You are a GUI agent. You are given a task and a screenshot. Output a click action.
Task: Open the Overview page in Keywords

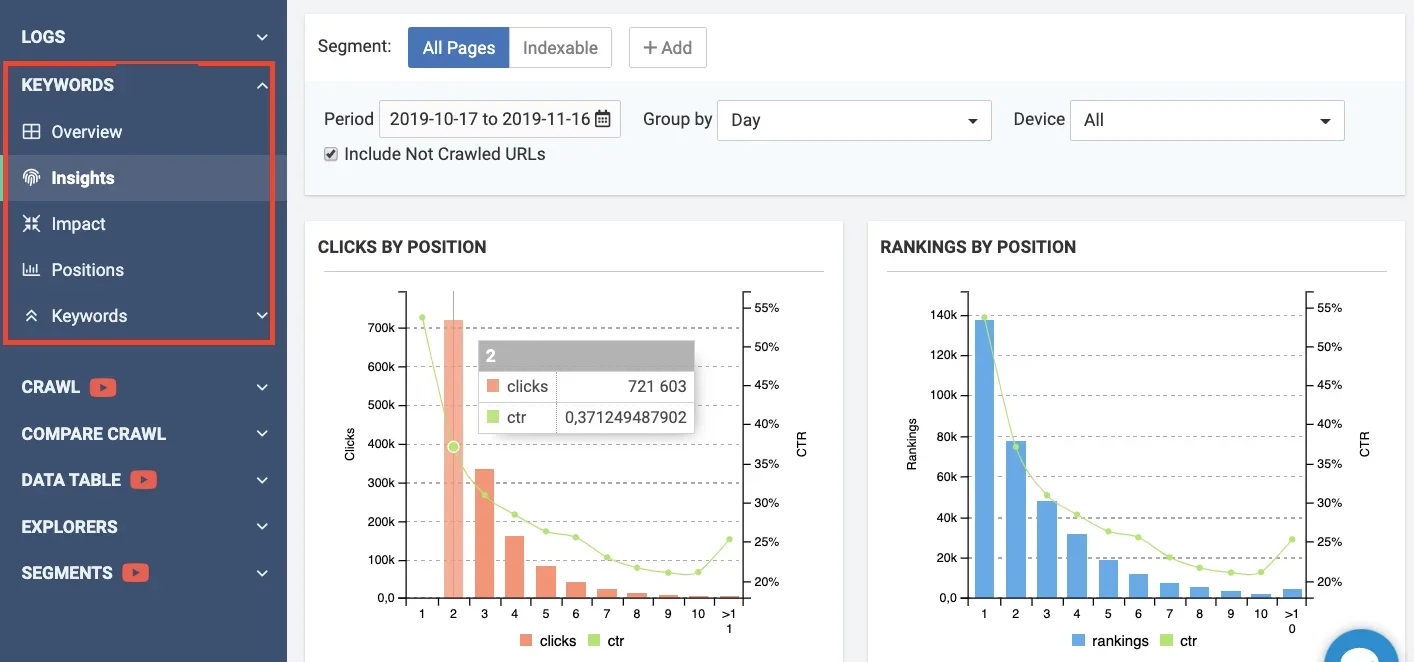point(87,132)
